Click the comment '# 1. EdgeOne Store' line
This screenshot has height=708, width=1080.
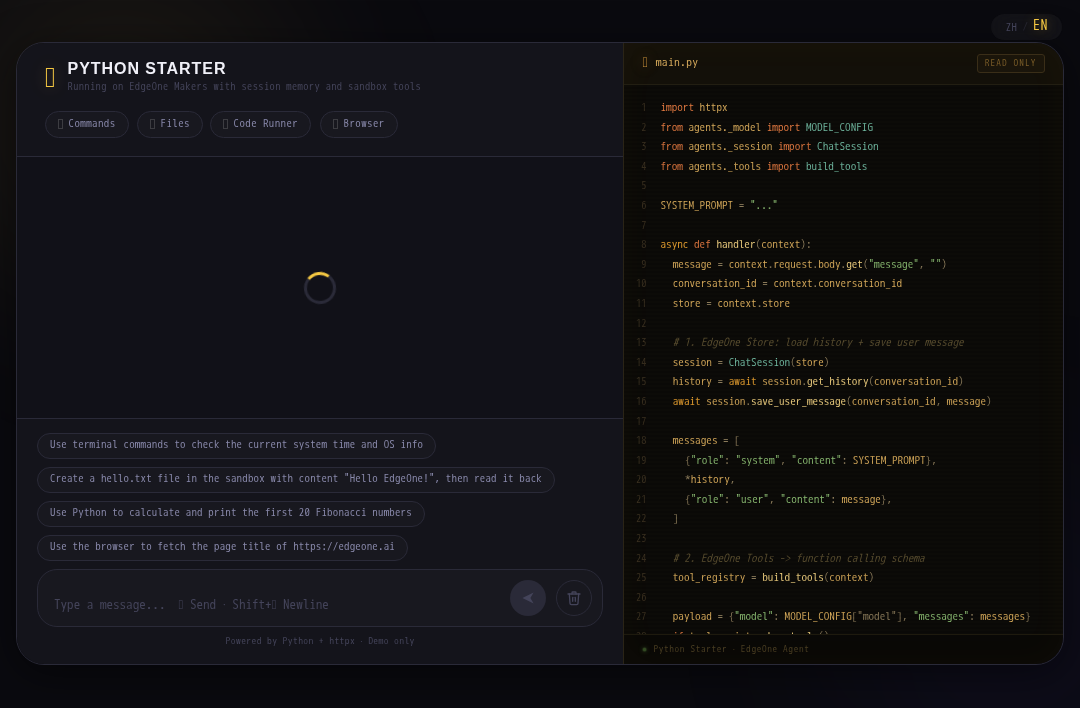818,342
